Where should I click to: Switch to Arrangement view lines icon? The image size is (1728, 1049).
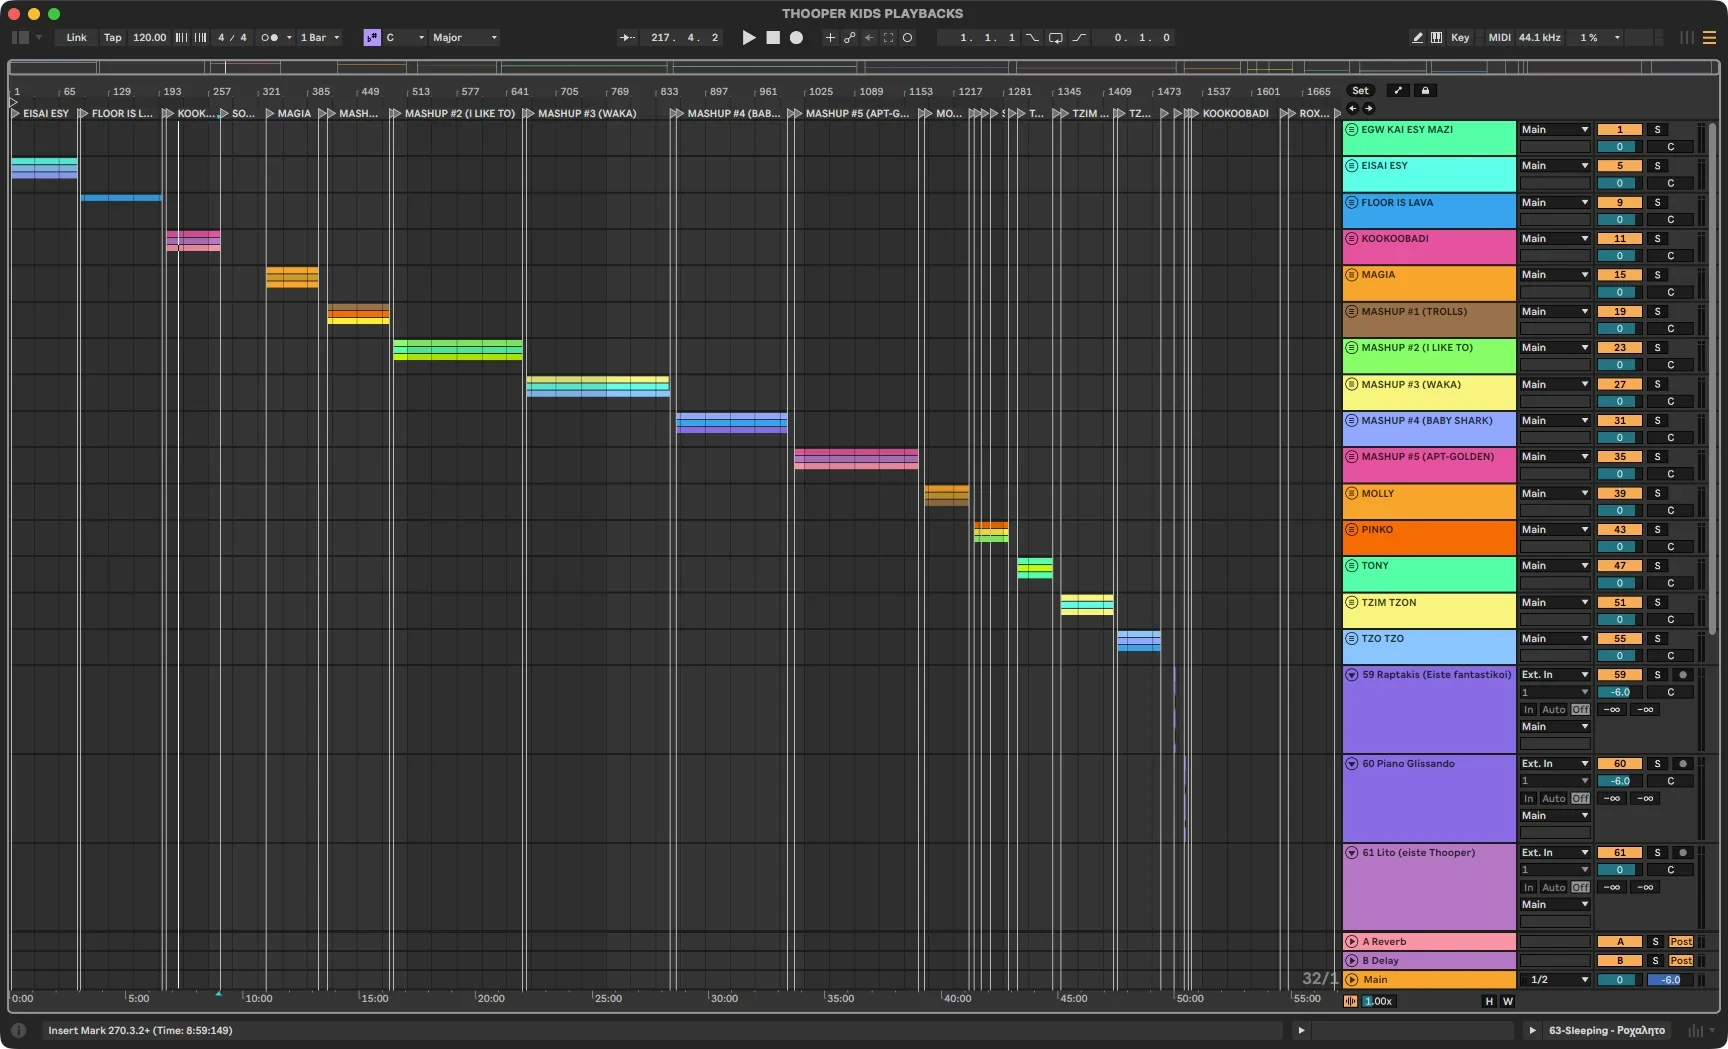tap(1709, 38)
